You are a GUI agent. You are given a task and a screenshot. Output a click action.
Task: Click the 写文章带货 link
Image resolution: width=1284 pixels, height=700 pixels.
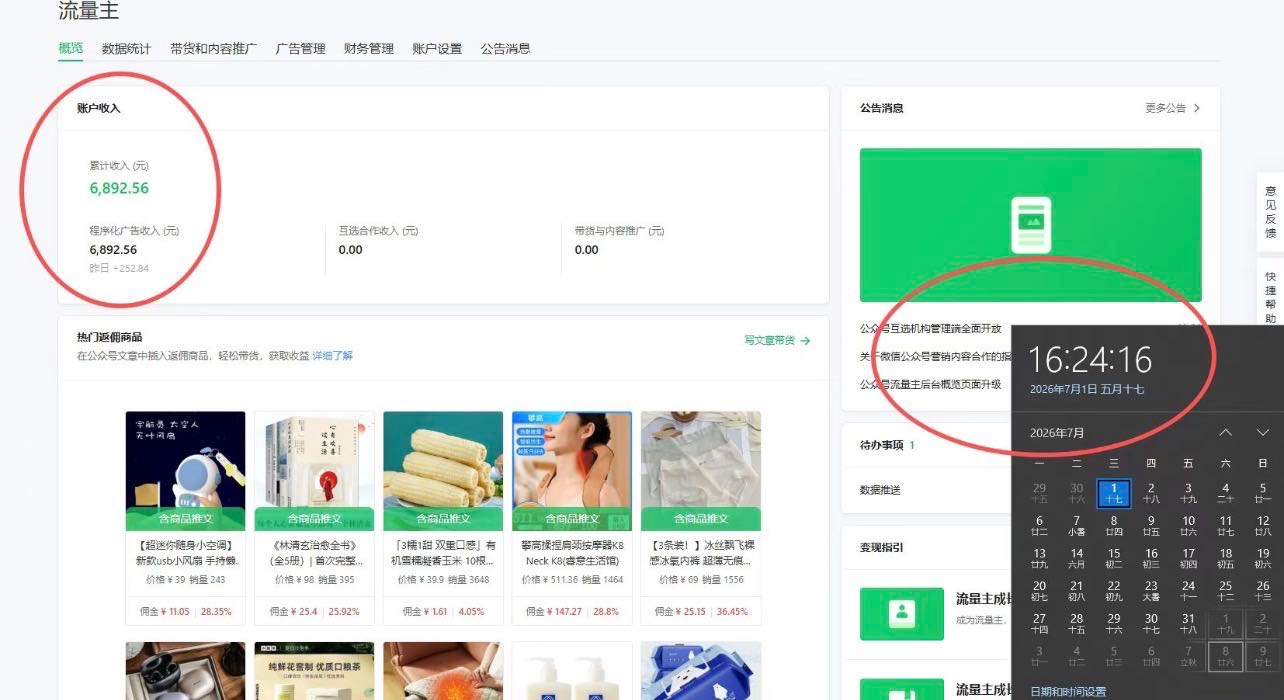coord(769,340)
